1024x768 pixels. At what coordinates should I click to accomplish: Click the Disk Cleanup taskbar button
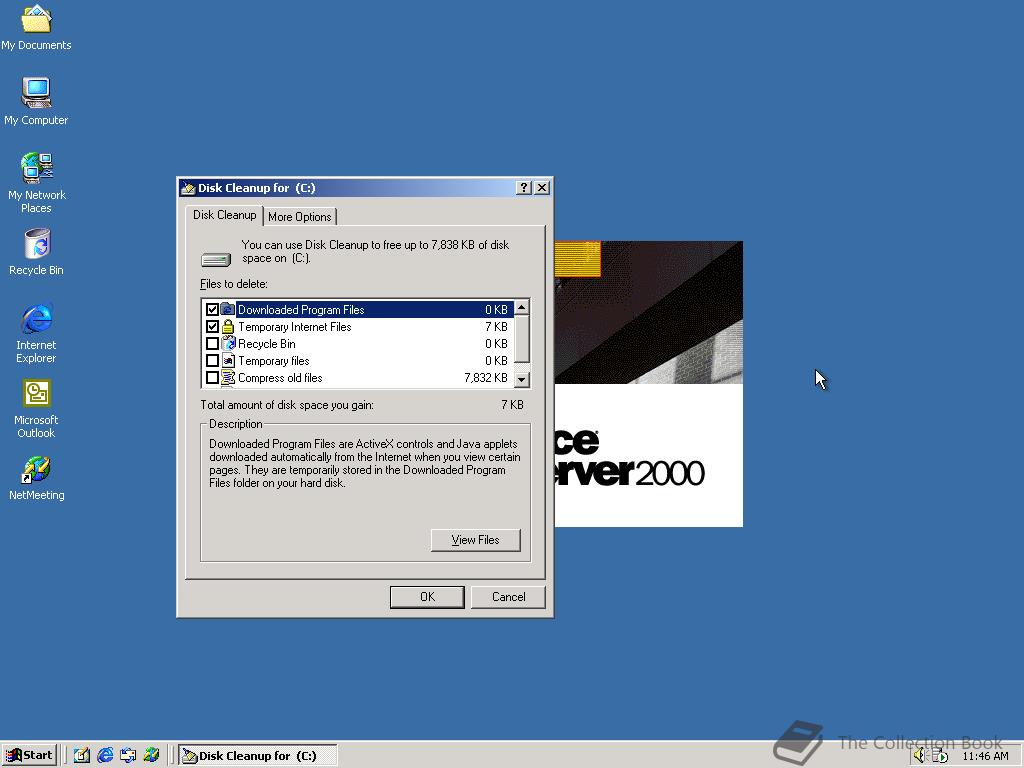coord(258,756)
